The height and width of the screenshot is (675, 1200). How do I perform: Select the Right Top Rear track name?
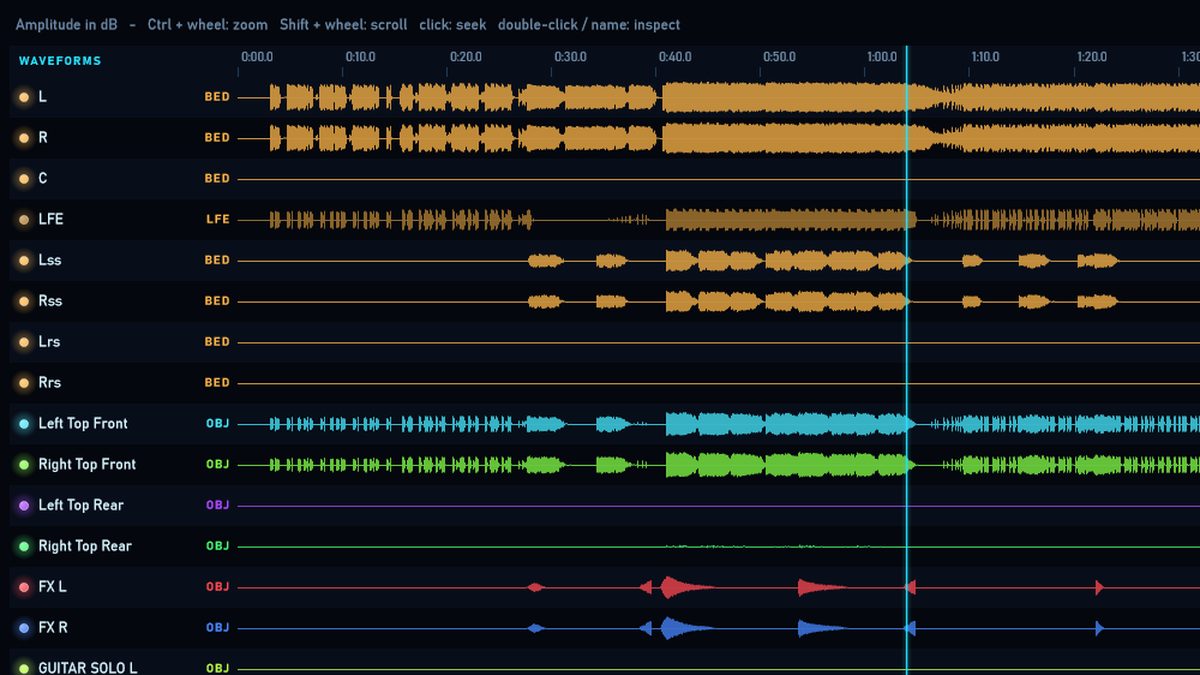85,546
